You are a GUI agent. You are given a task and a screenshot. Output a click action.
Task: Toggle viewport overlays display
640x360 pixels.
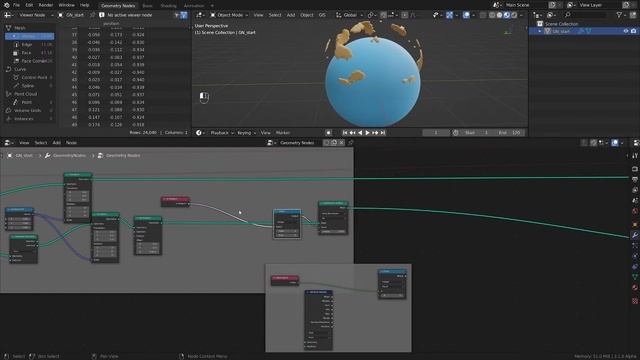coord(466,15)
